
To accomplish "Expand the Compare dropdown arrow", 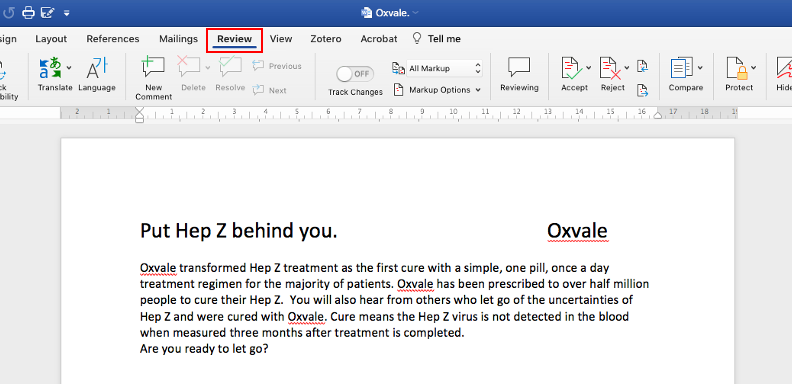I will [700, 67].
